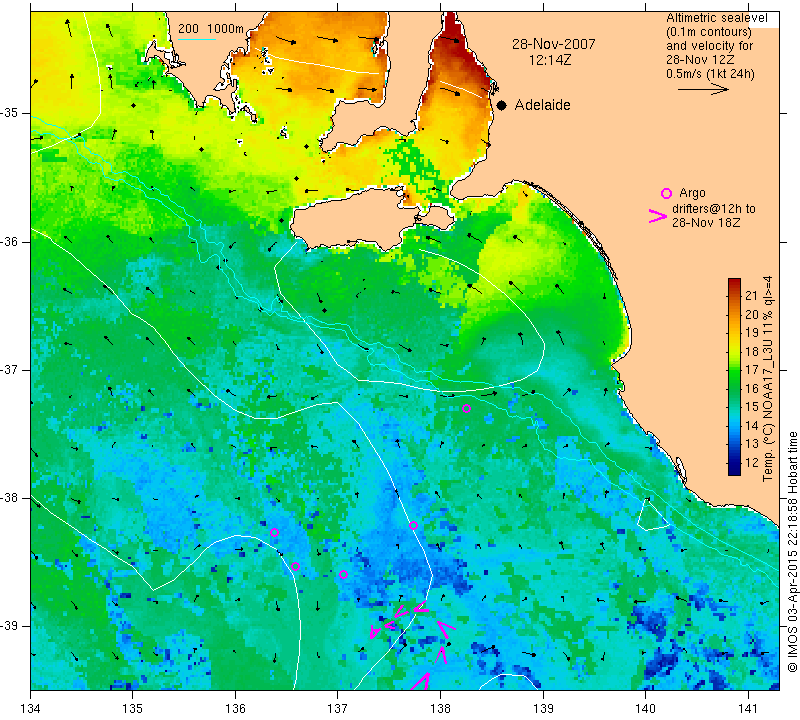Click the '200 1000m' depth label
The height and width of the screenshot is (720, 800).
tap(211, 29)
